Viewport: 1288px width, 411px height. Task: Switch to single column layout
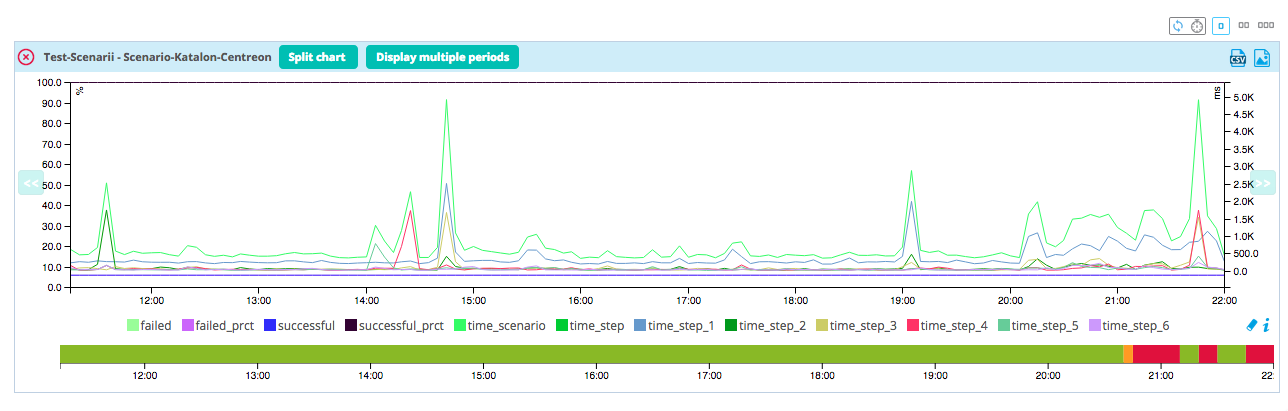pos(1221,25)
